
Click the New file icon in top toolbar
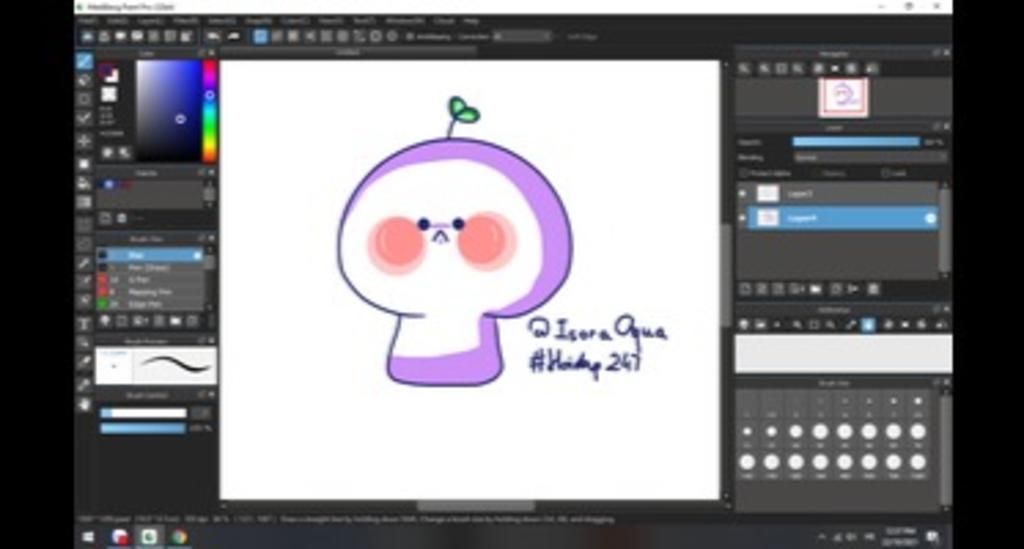(x=87, y=37)
